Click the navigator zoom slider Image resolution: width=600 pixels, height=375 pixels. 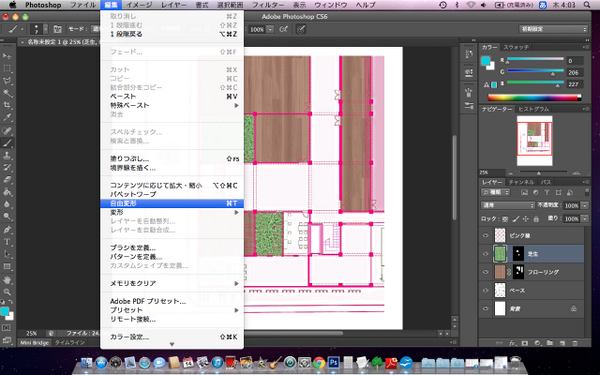(538, 173)
